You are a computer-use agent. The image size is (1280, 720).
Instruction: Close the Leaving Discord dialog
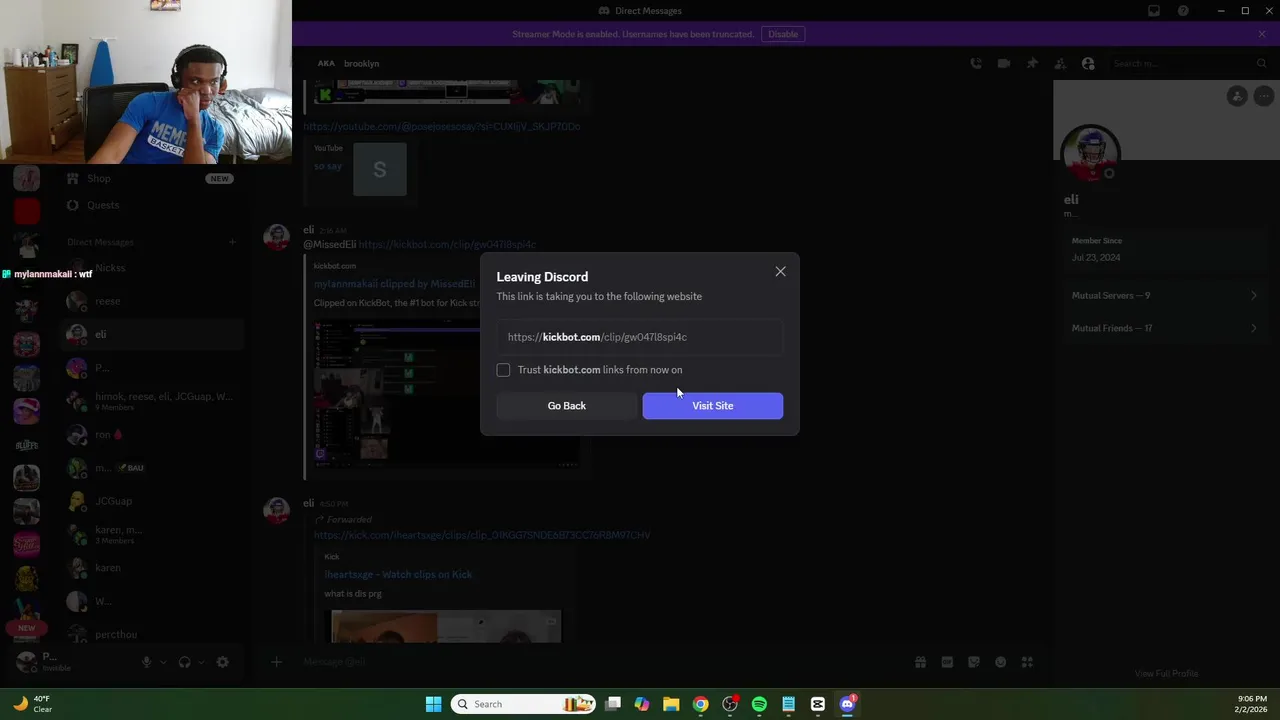pos(780,271)
